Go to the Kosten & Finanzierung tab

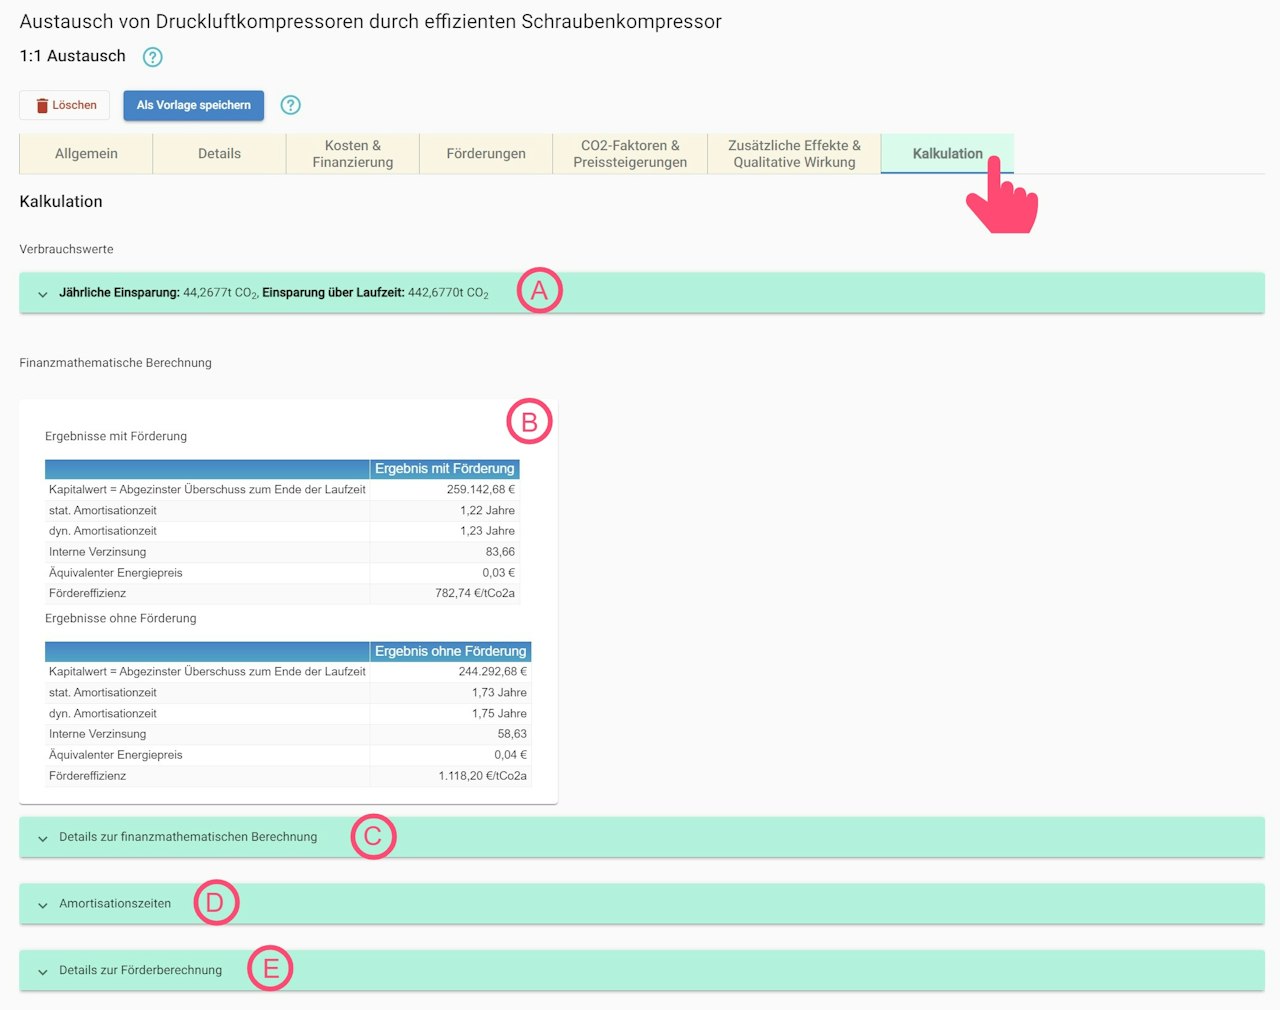coord(353,154)
